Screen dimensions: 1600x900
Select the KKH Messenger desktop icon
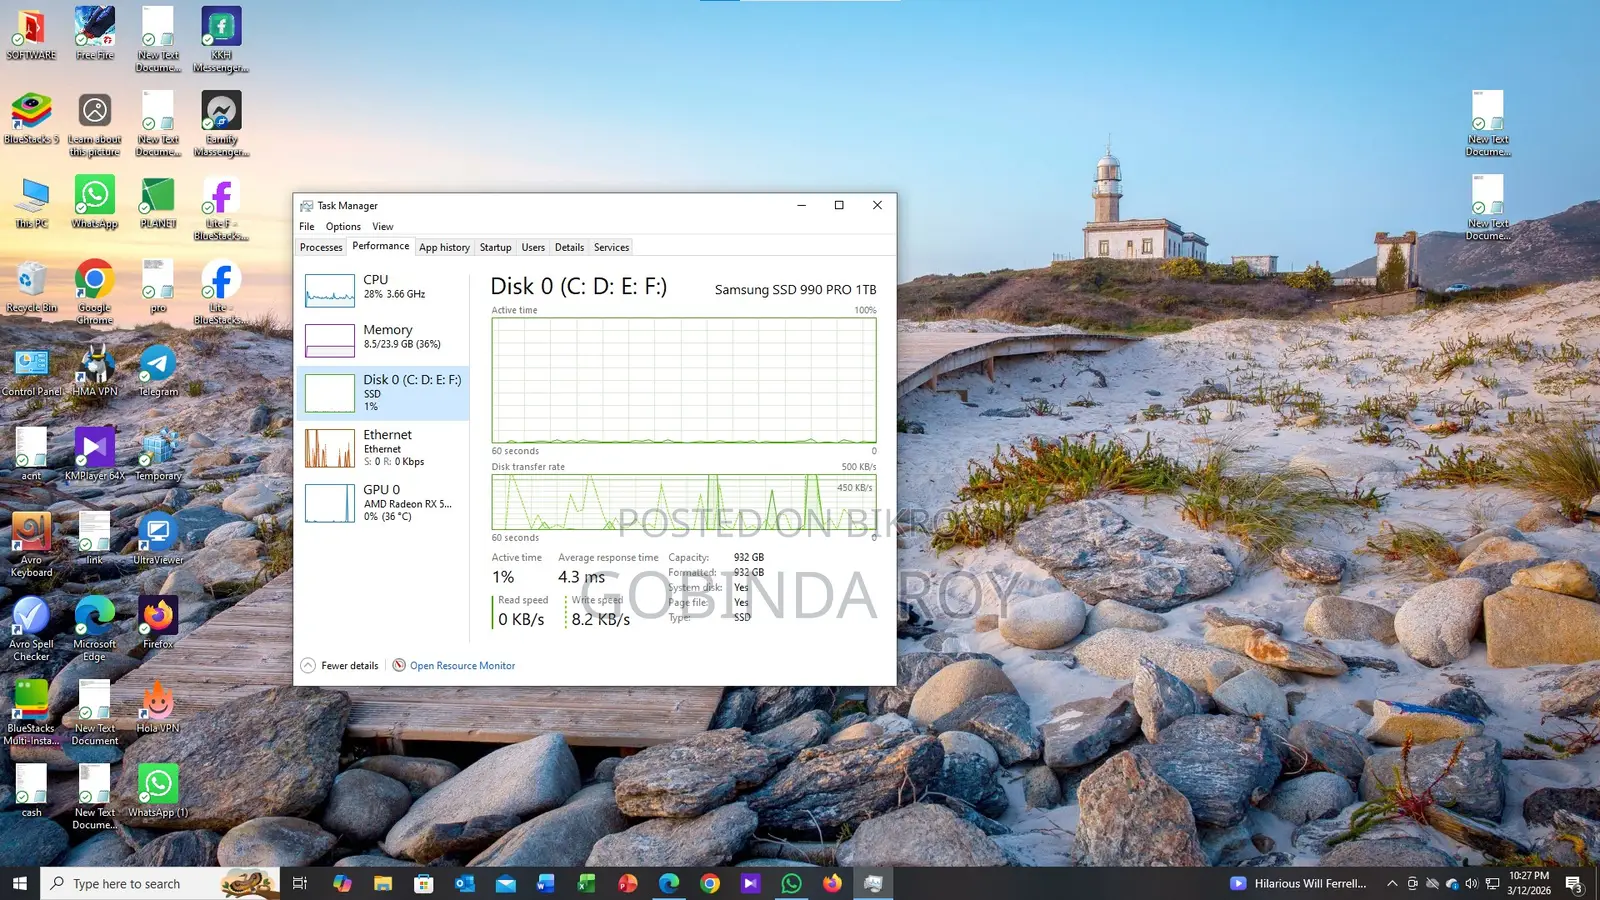(x=221, y=40)
